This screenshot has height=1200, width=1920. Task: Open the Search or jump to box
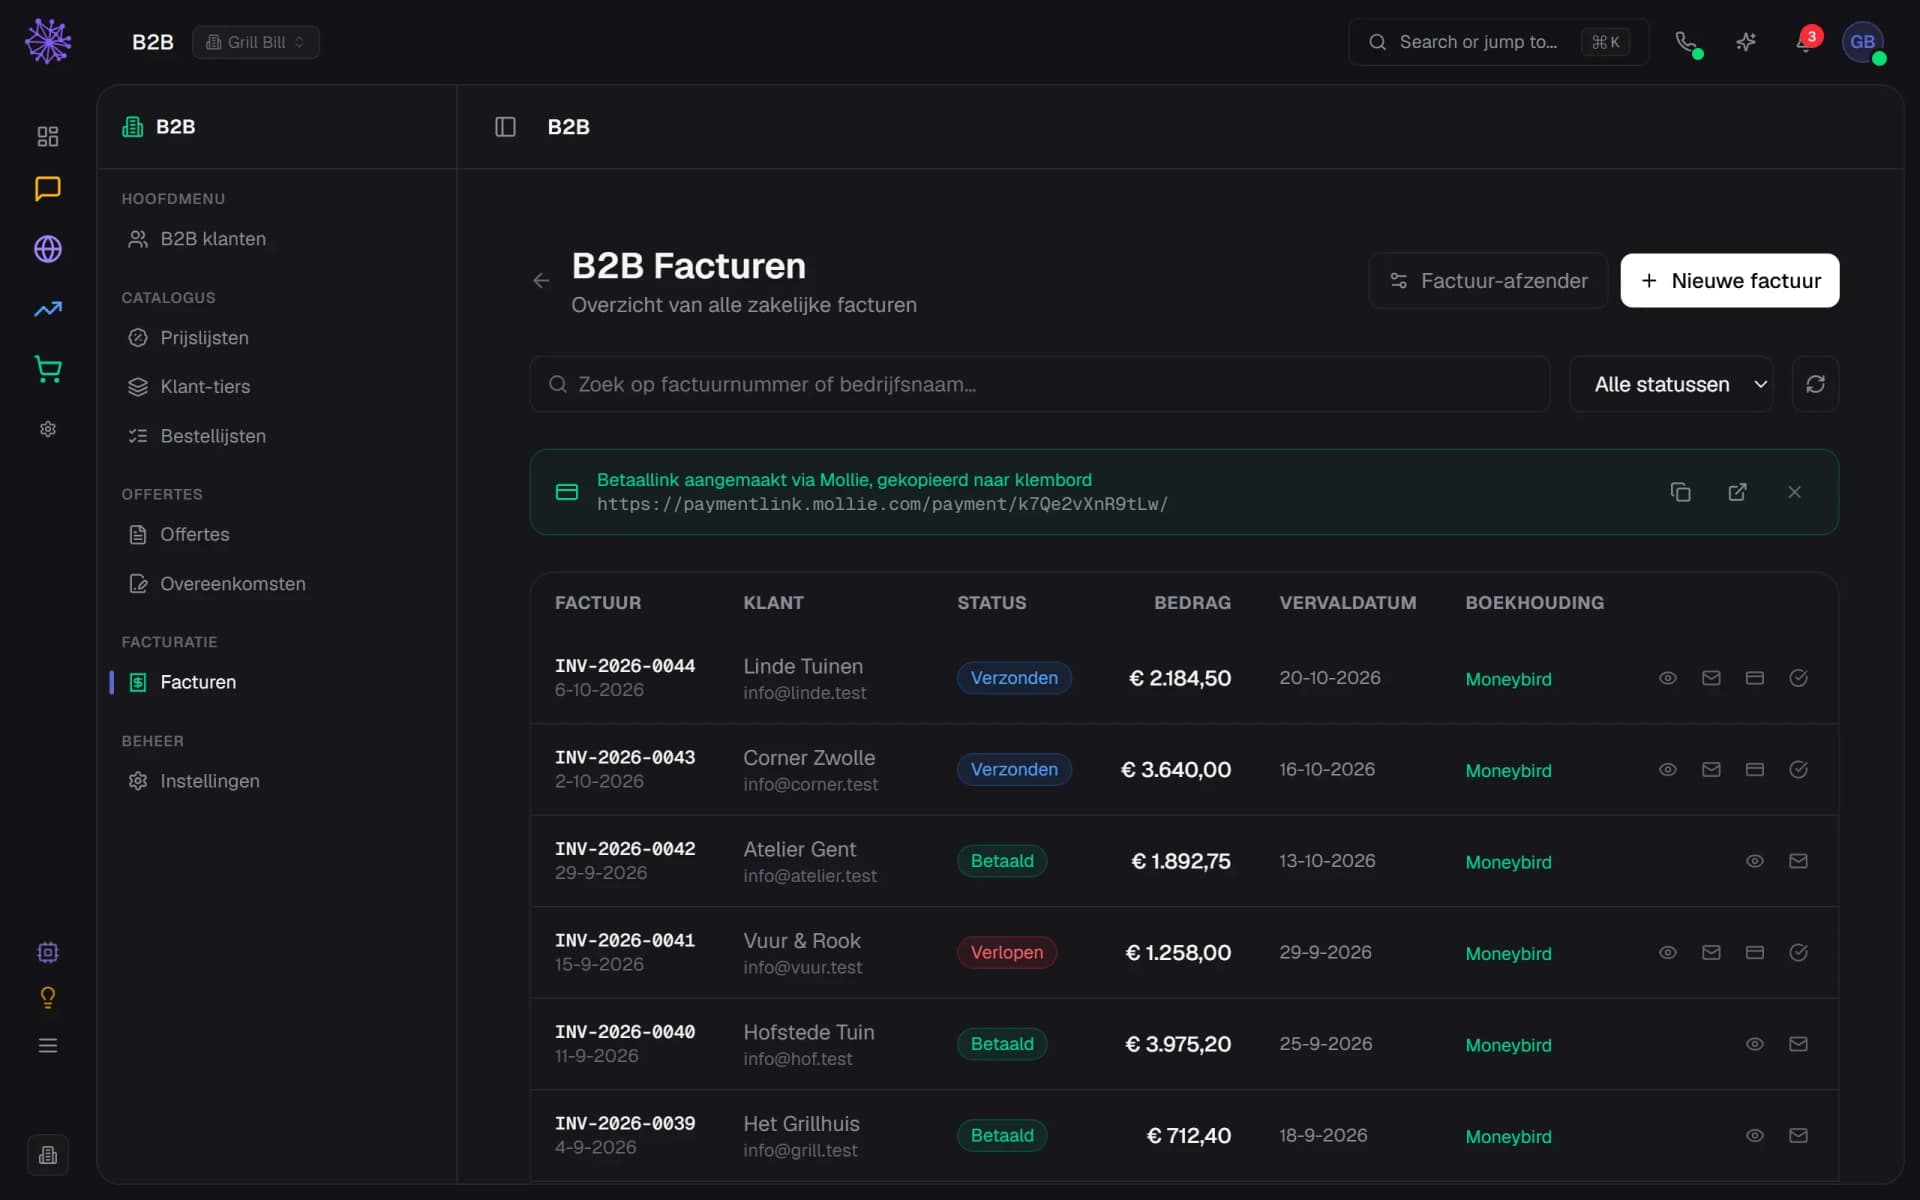(1498, 42)
